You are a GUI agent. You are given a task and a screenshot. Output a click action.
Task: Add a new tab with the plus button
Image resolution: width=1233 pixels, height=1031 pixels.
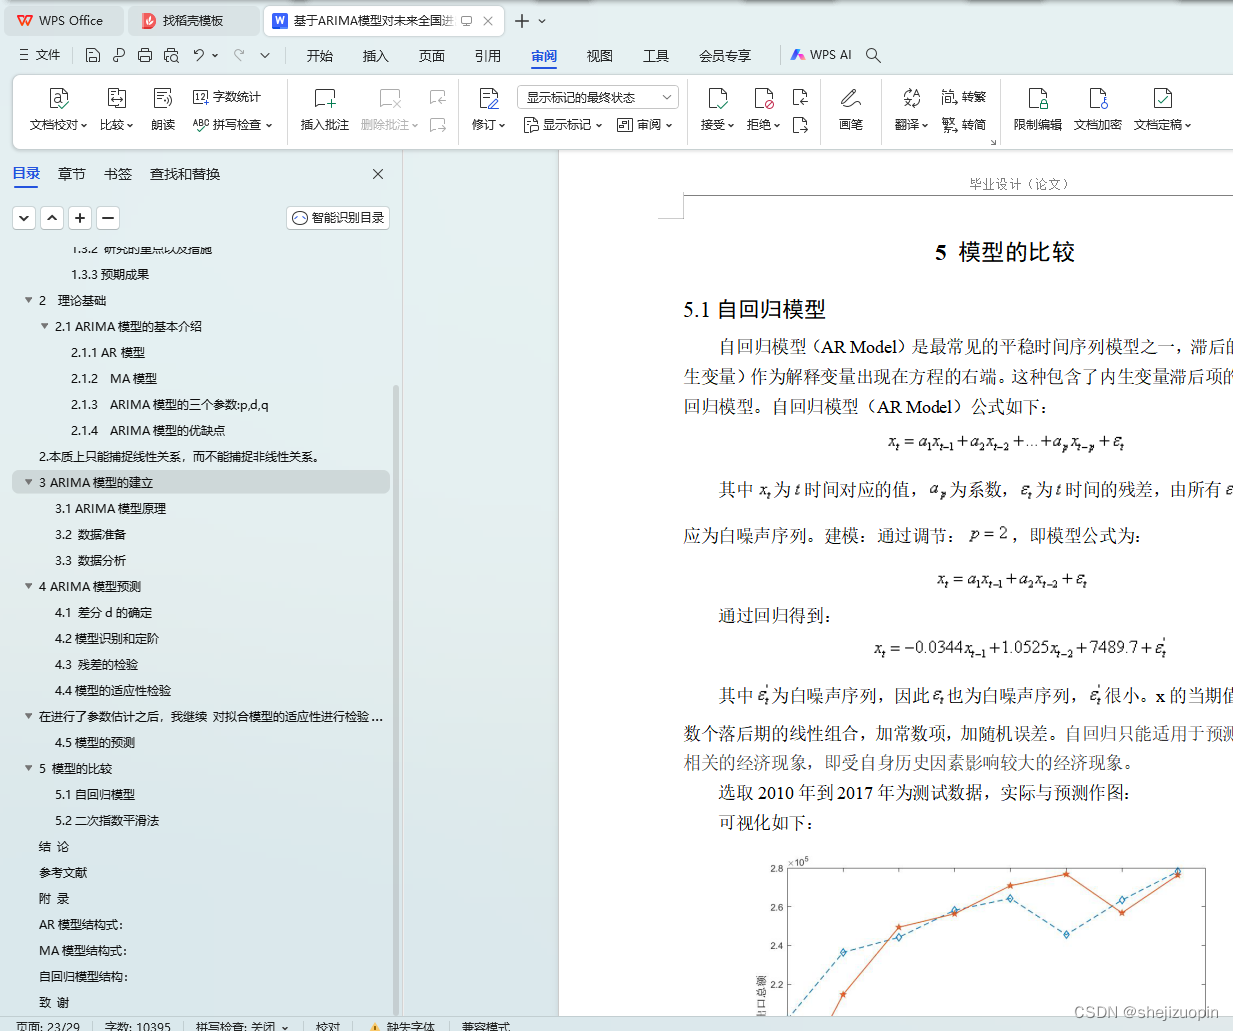(x=522, y=21)
